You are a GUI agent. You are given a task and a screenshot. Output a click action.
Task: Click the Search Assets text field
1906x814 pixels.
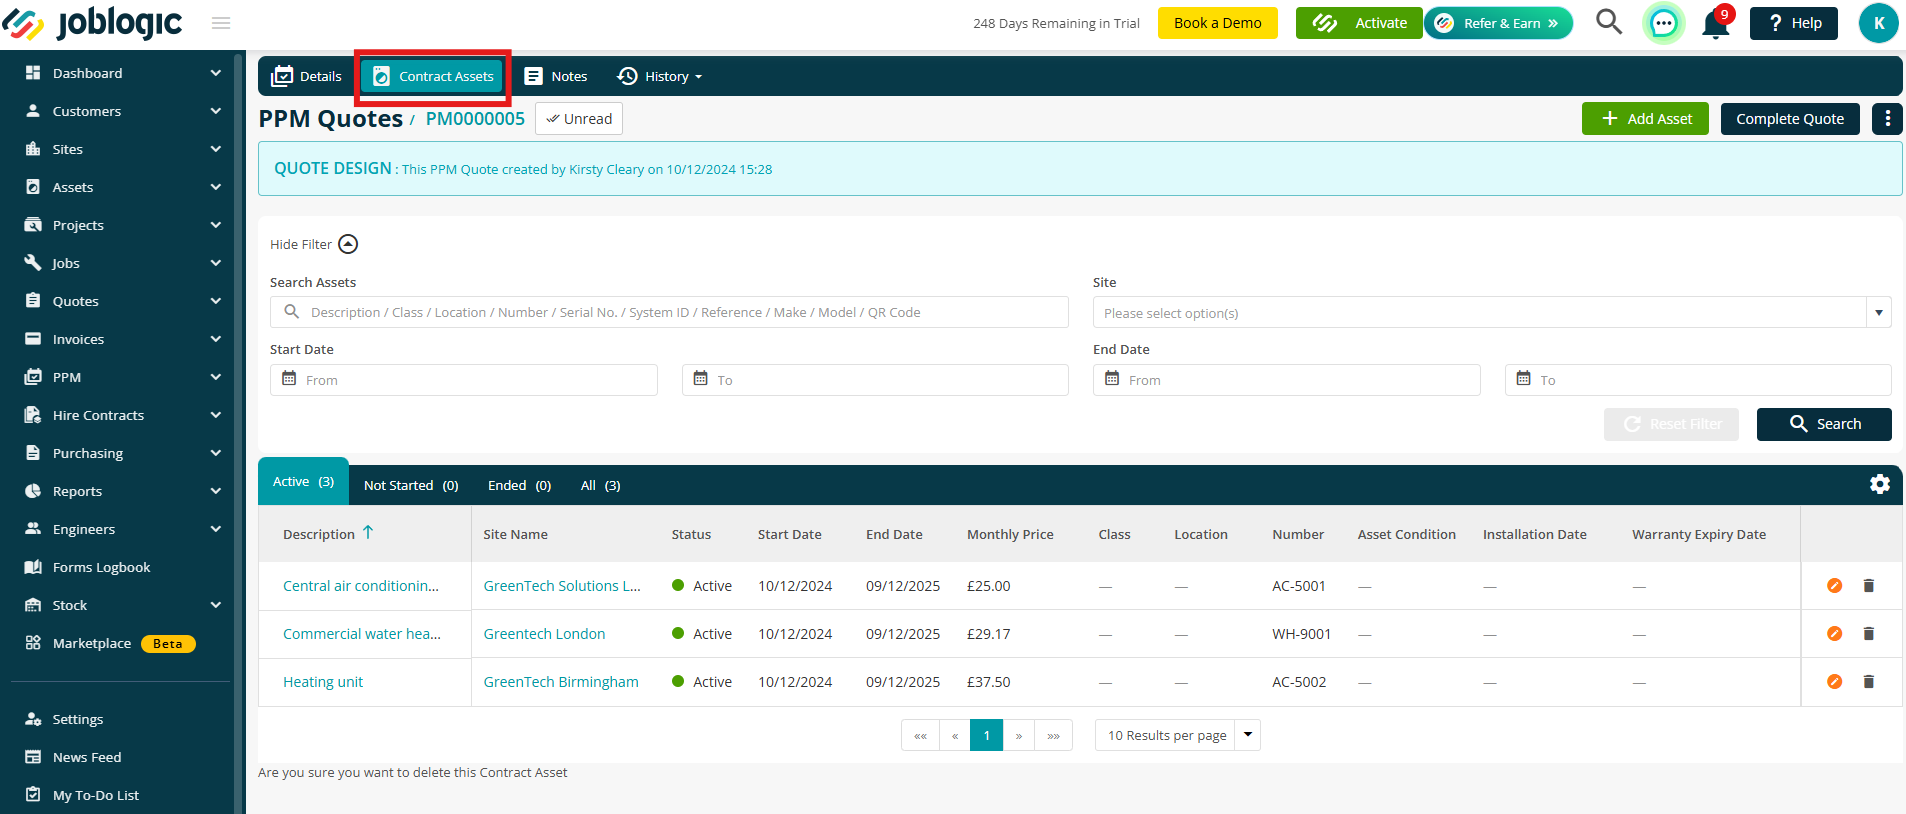pyautogui.click(x=669, y=312)
